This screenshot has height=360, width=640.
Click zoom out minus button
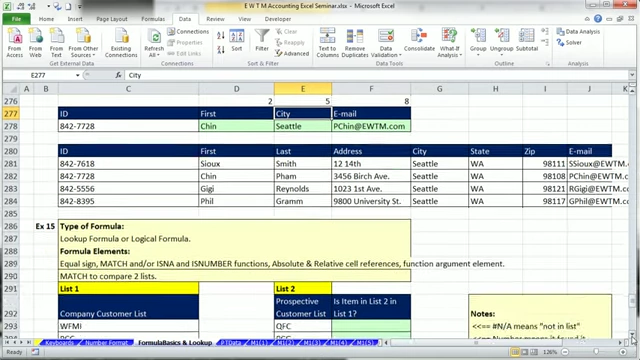coord(565,352)
